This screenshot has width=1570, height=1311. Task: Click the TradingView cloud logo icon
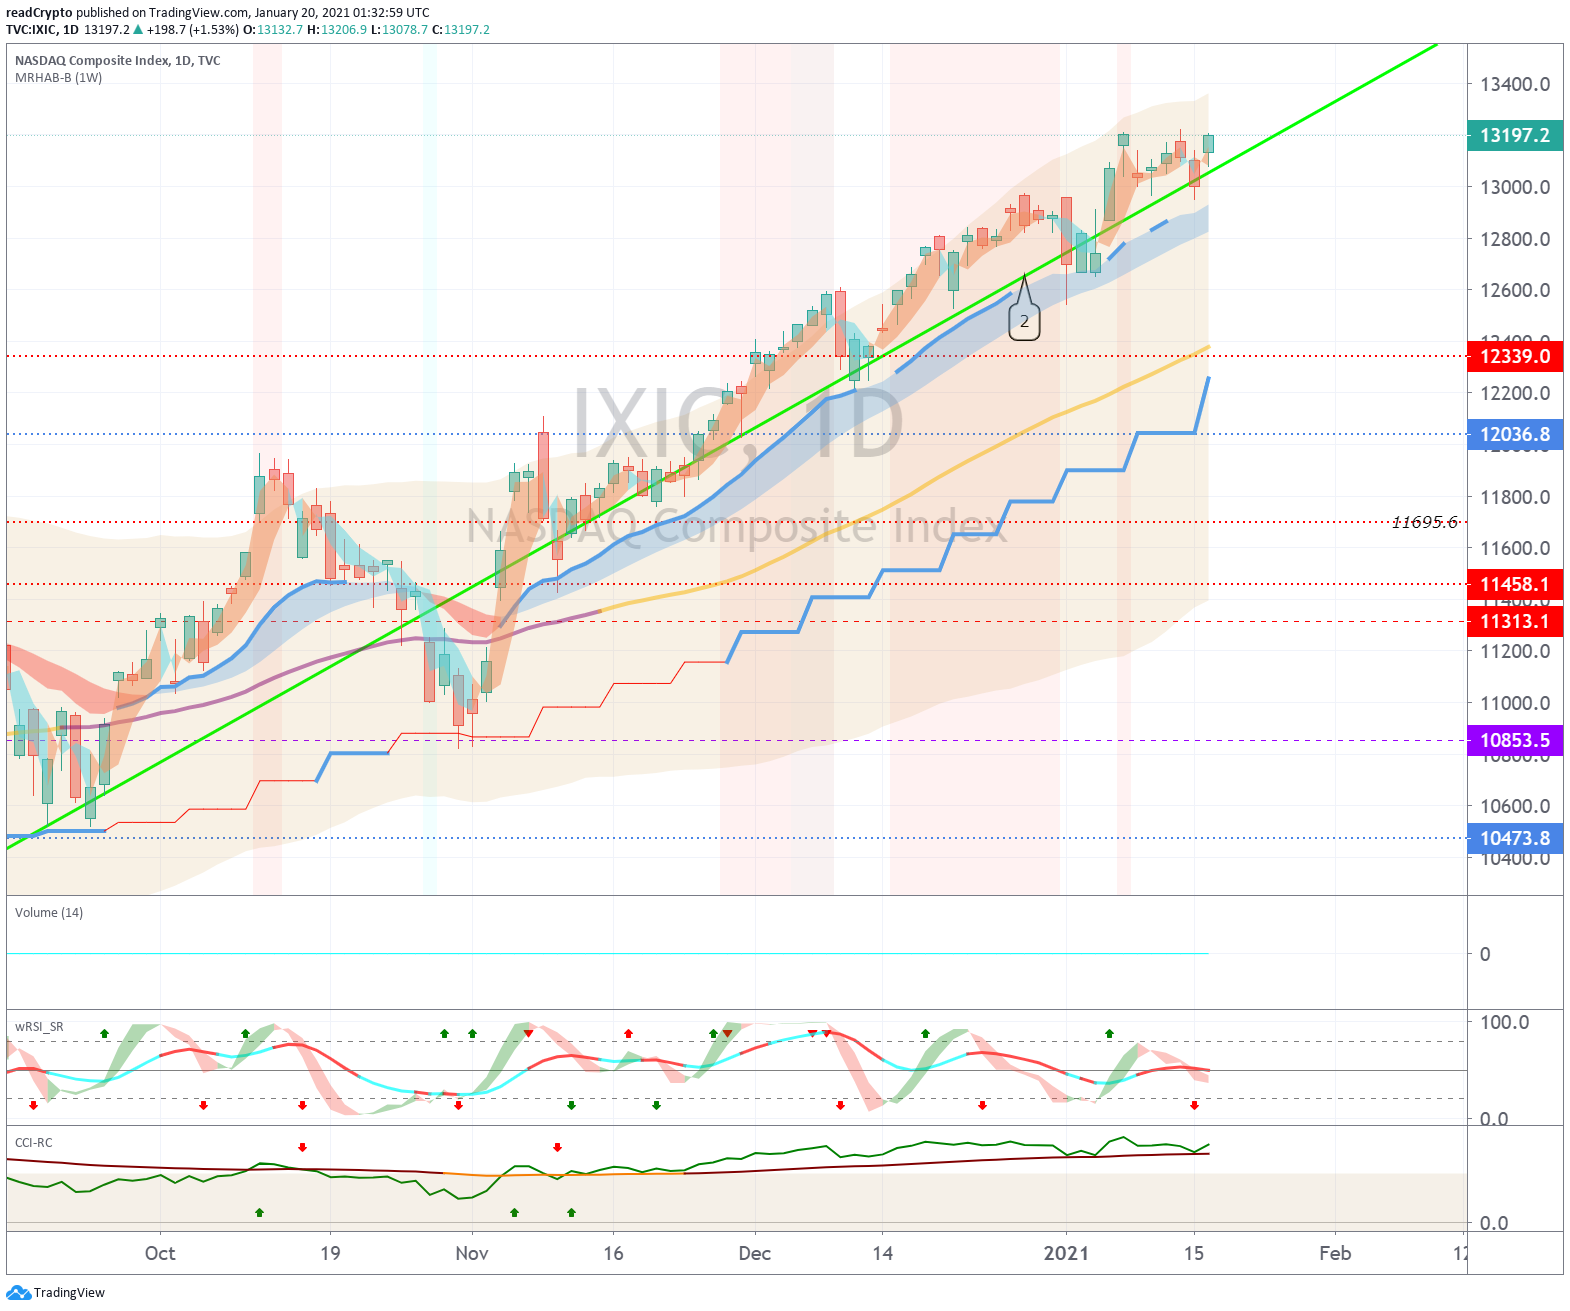click(18, 1293)
